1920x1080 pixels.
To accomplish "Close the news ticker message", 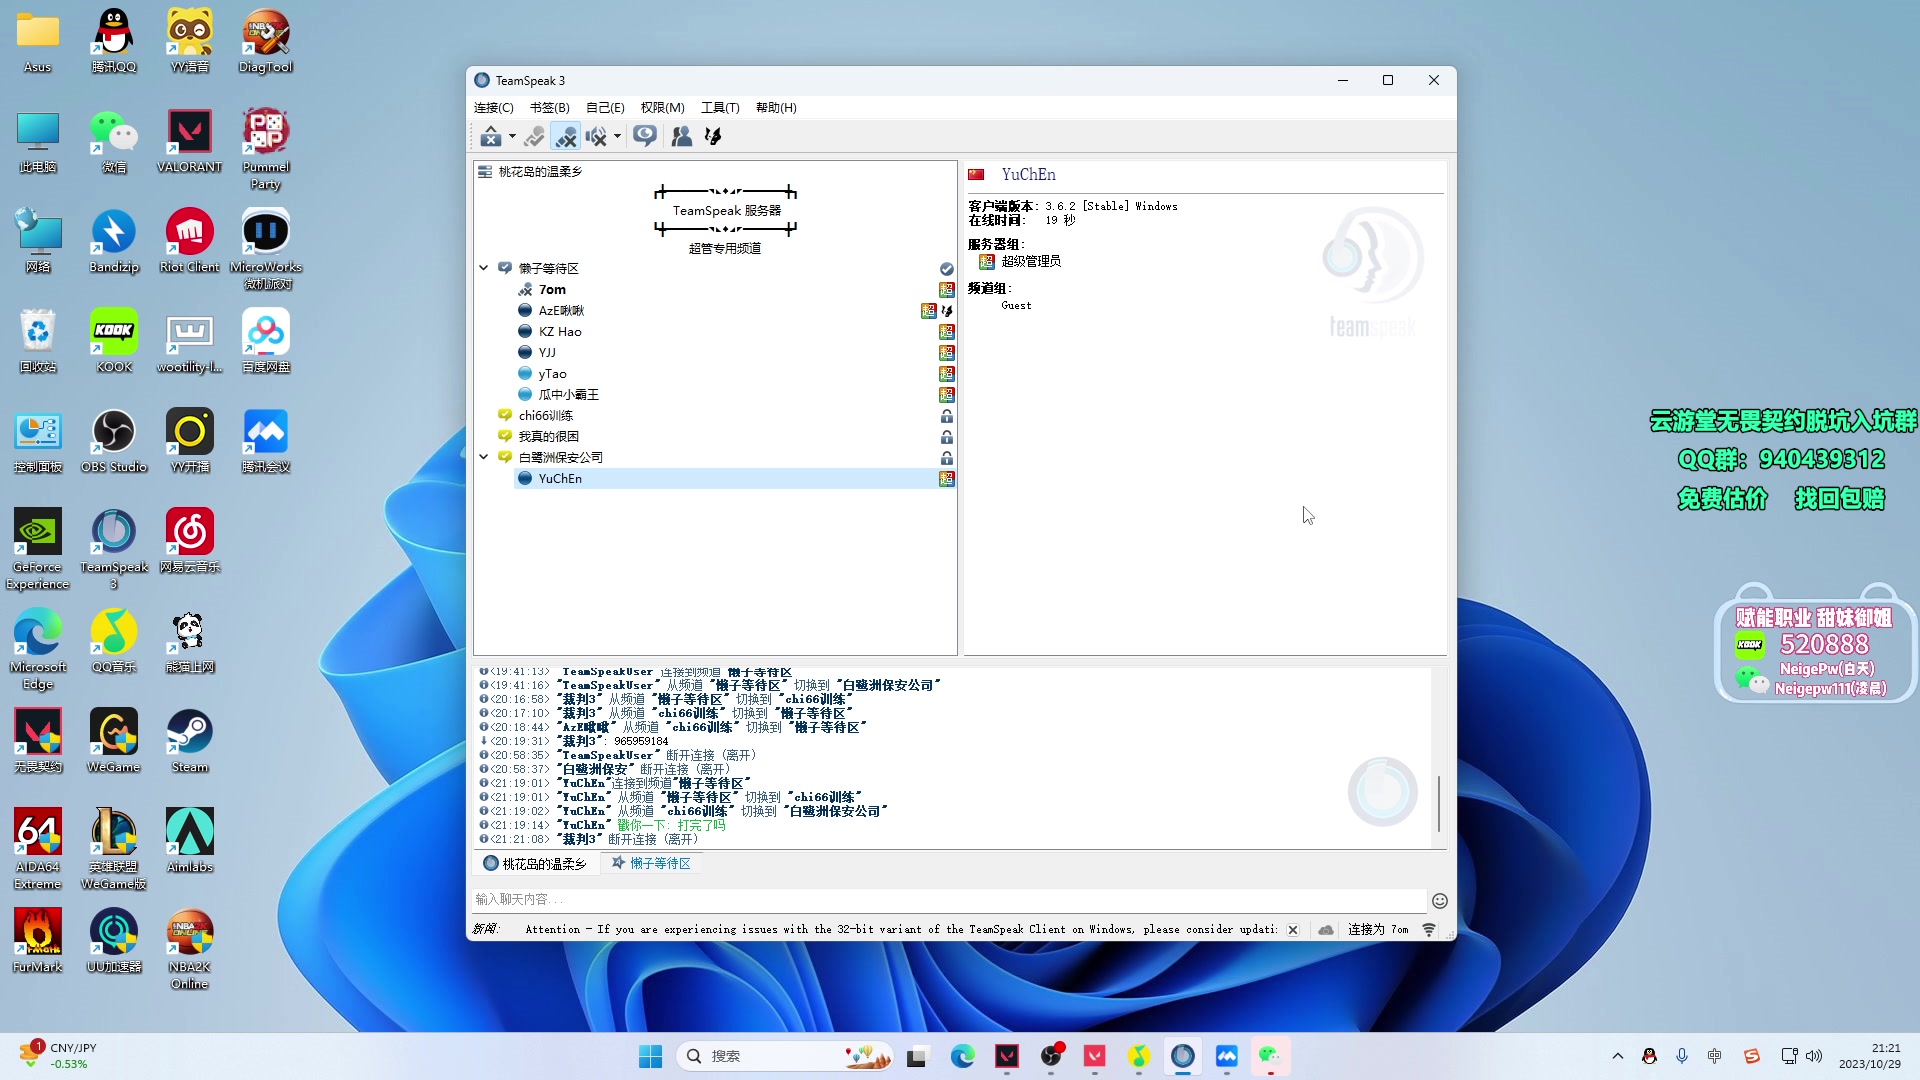I will click(x=1293, y=930).
